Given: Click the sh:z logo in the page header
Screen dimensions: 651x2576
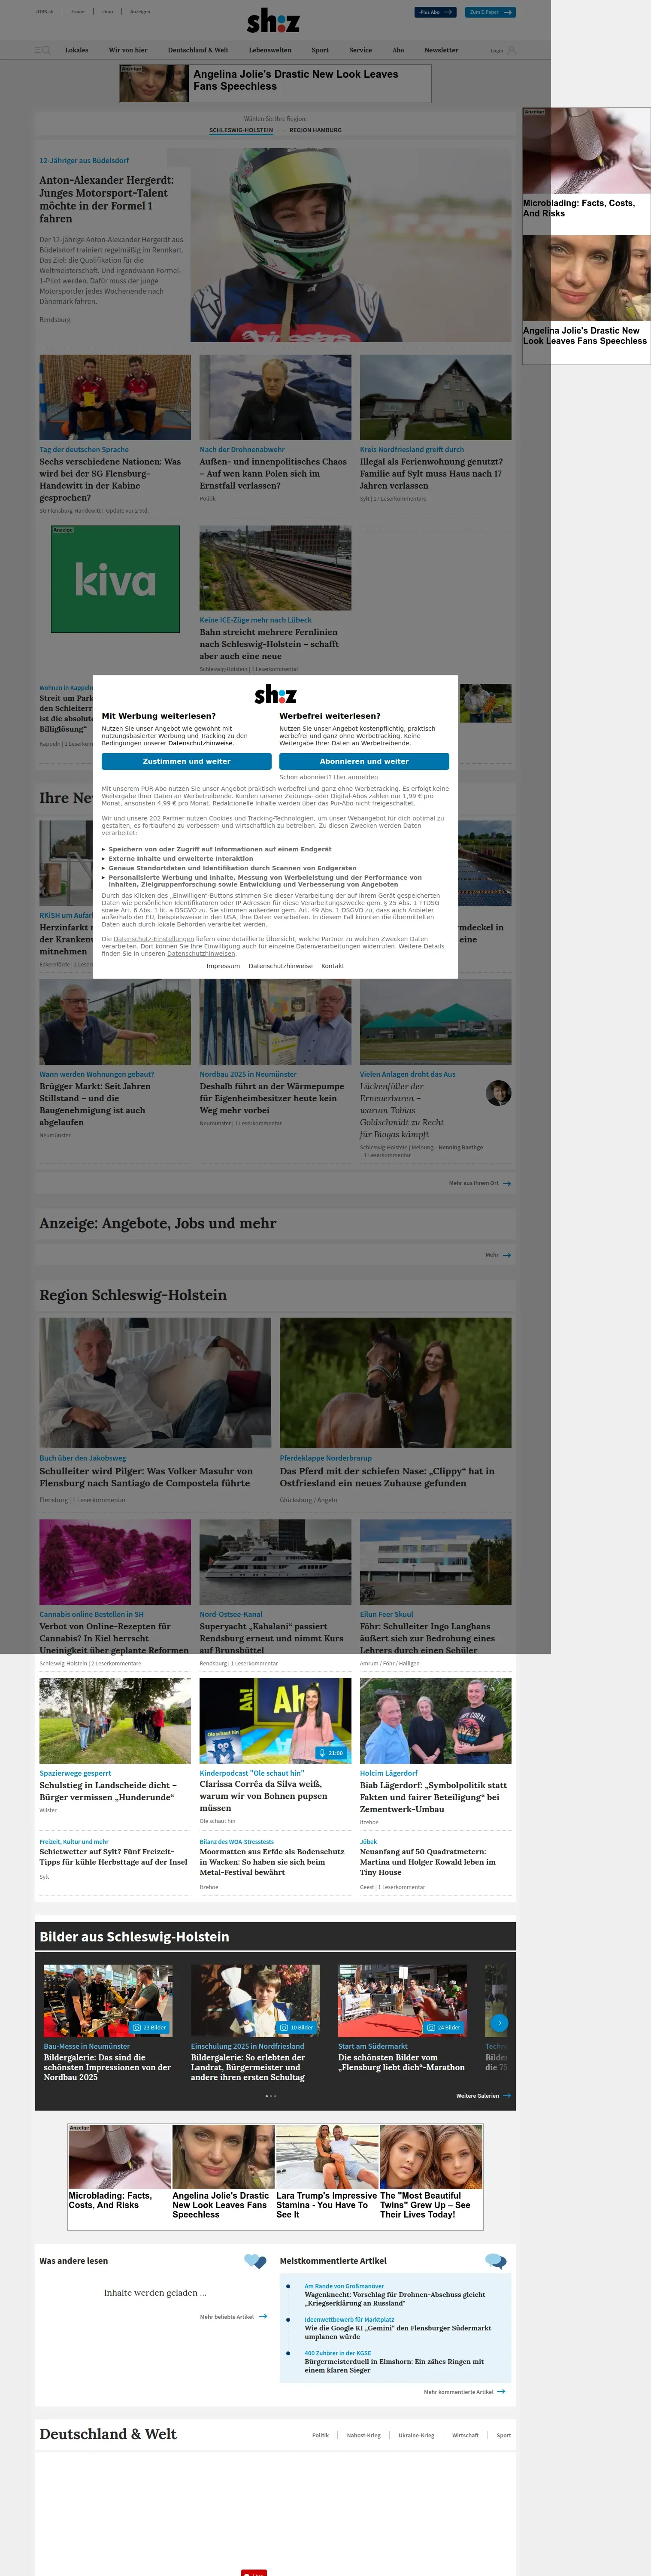Looking at the screenshot, I should point(273,20).
